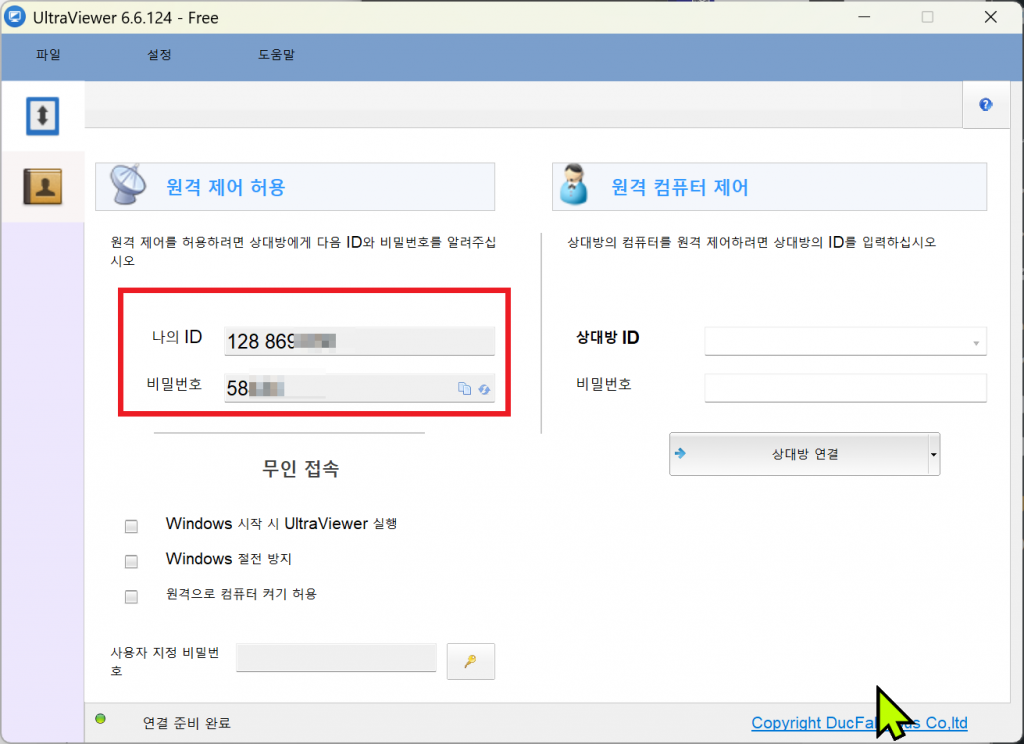The width and height of the screenshot is (1024, 744).
Task: Click the UltraViewer app icon in title bar
Action: click(14, 17)
